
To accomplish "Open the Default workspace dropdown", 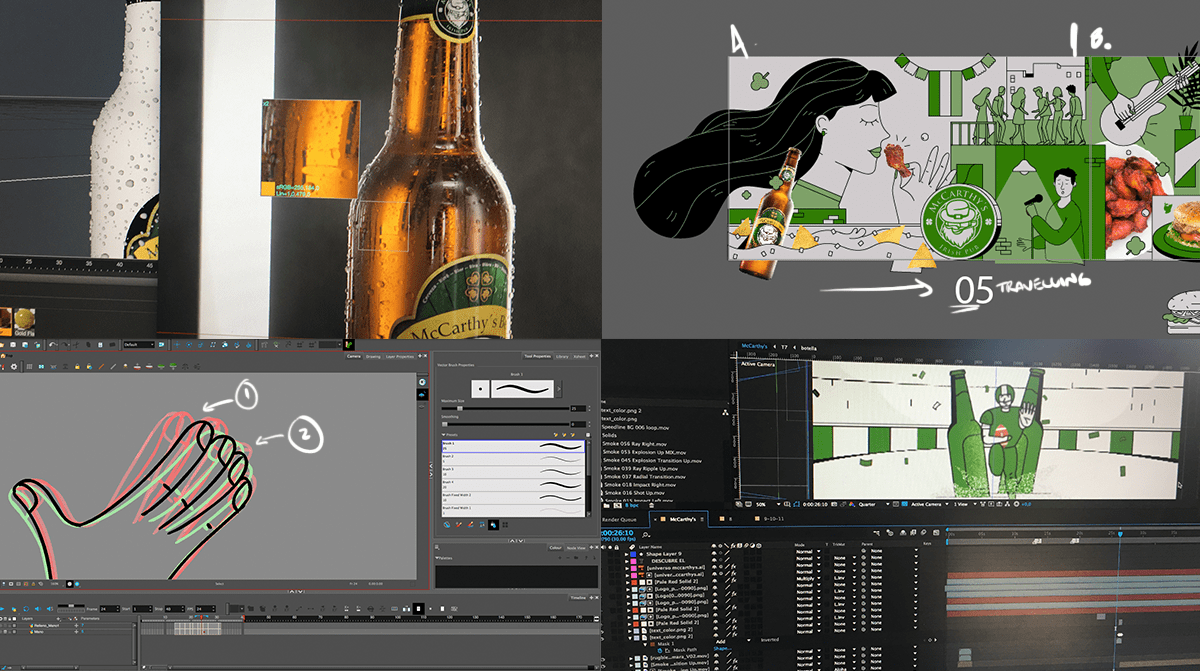I will pyautogui.click(x=137, y=344).
